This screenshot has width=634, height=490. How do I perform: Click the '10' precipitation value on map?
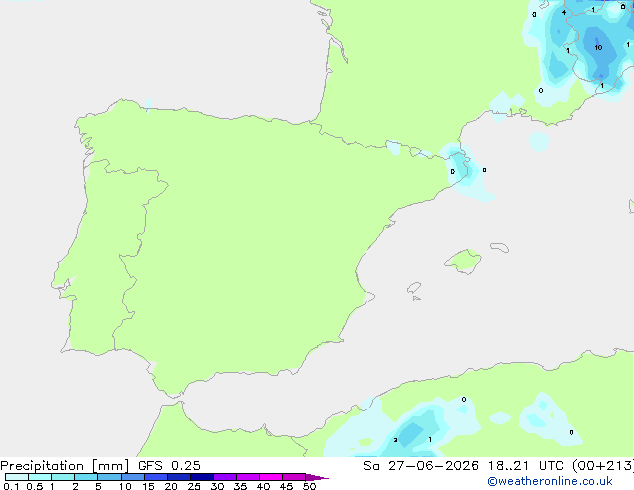tap(598, 48)
